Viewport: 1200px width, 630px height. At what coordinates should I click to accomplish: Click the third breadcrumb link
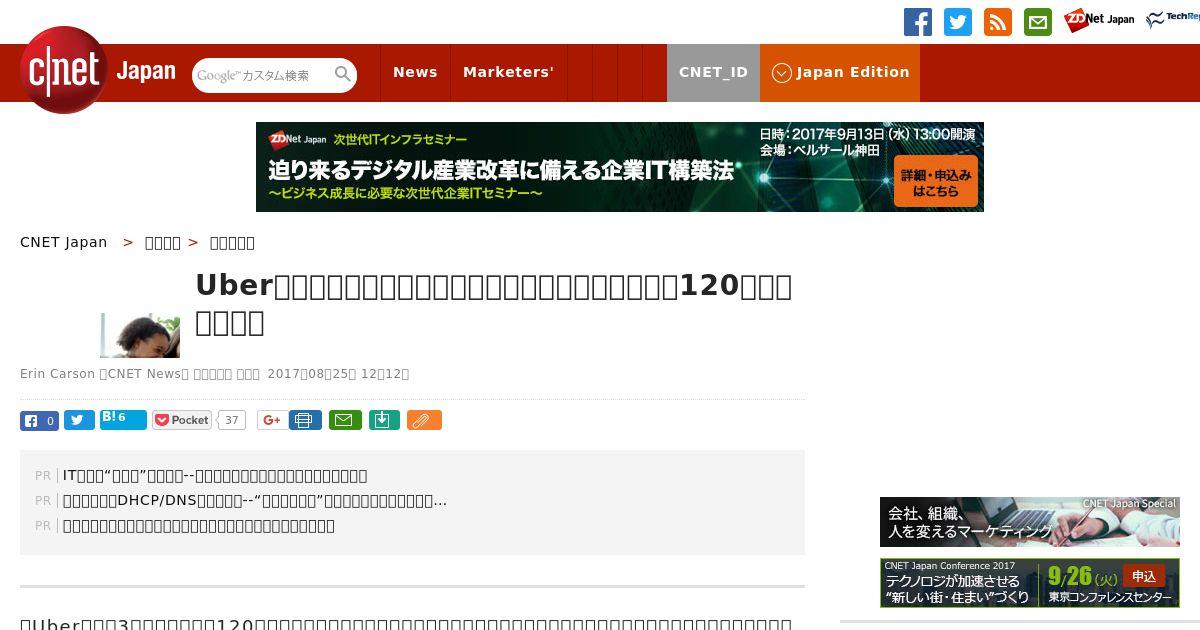[232, 242]
